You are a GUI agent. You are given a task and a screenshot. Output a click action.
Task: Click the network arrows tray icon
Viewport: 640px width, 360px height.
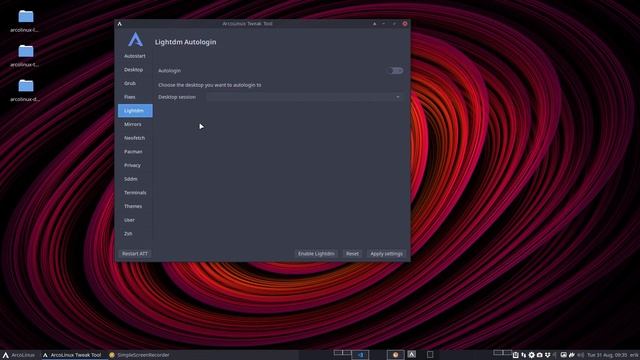[524, 355]
